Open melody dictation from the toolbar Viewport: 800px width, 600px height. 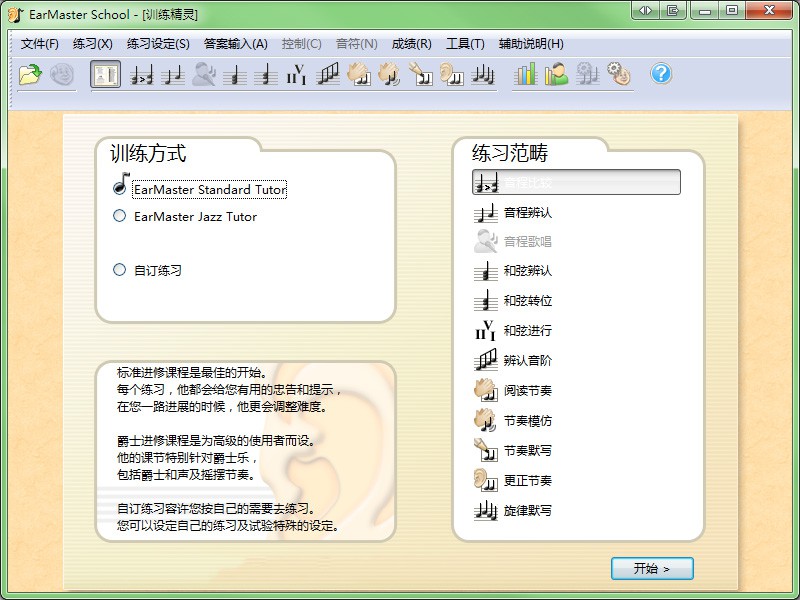click(483, 74)
